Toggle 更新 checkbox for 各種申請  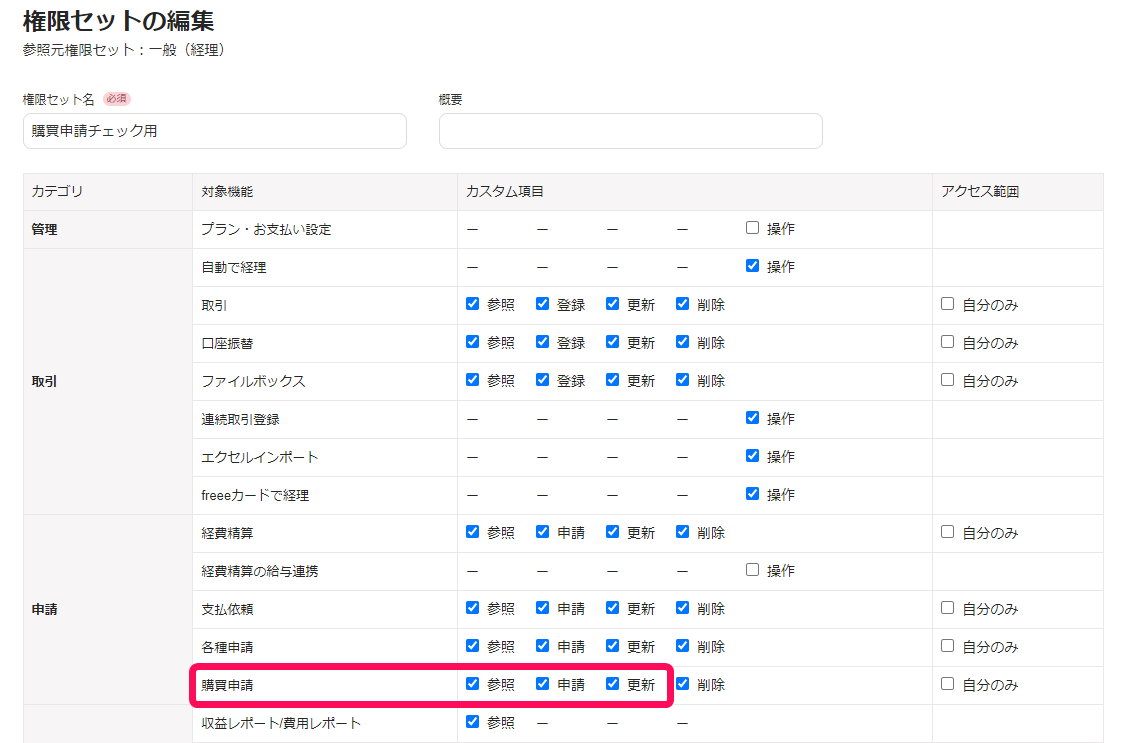click(612, 645)
